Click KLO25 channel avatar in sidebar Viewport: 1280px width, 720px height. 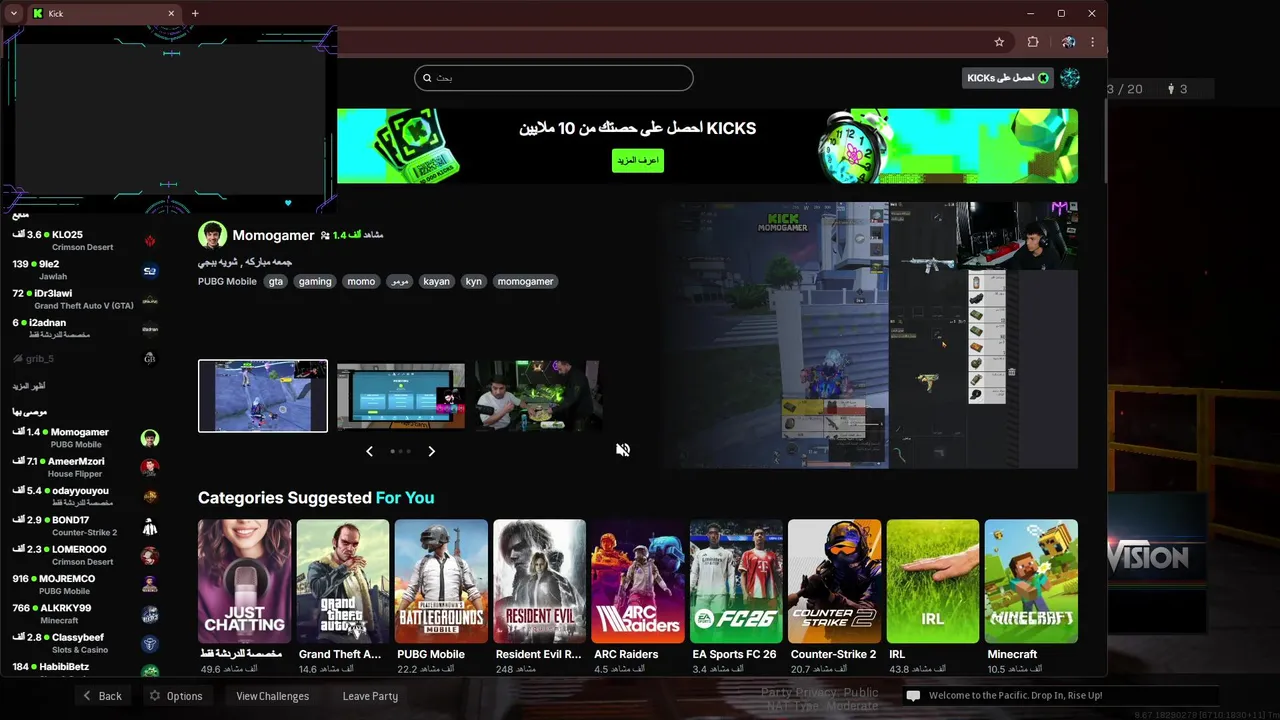(150, 241)
